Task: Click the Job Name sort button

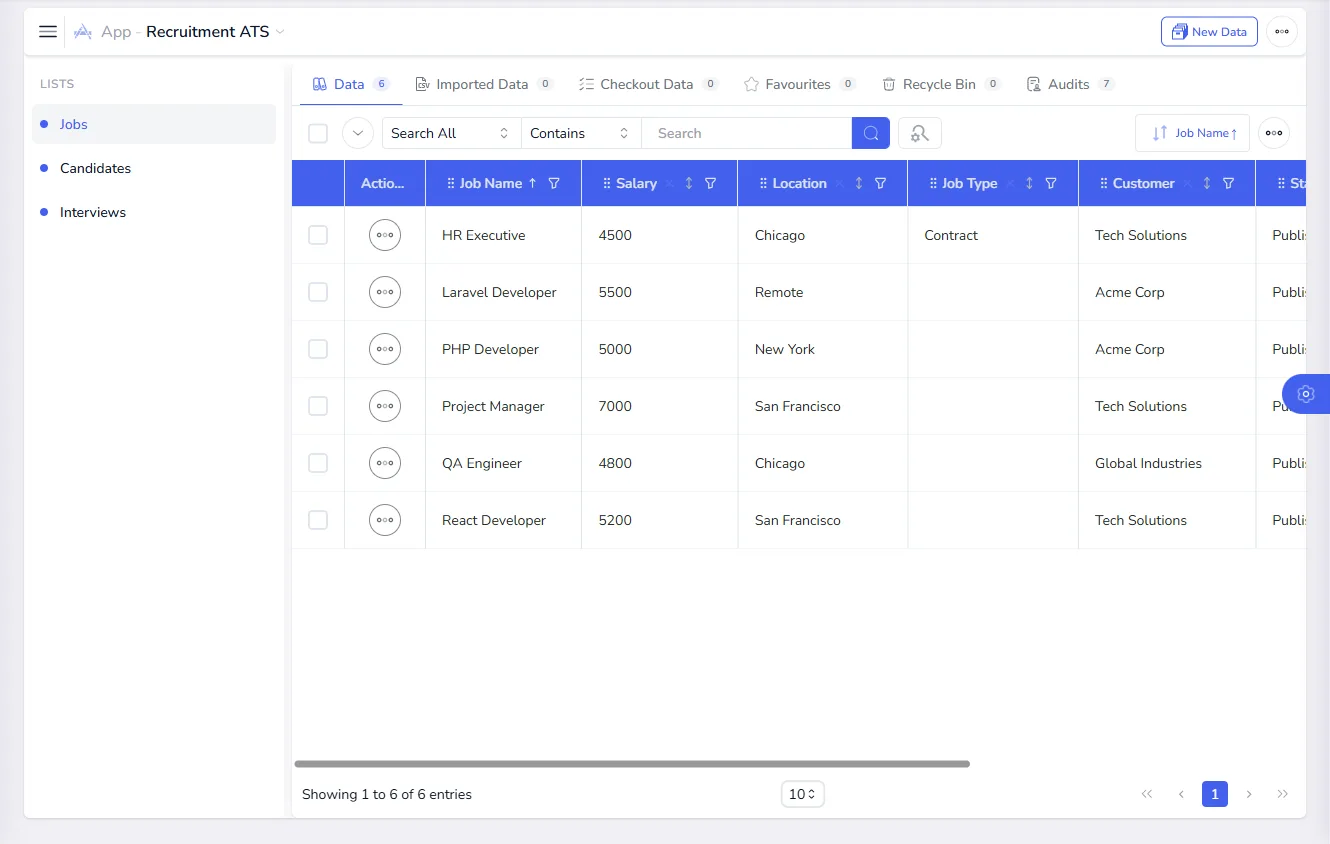Action: coord(1192,133)
